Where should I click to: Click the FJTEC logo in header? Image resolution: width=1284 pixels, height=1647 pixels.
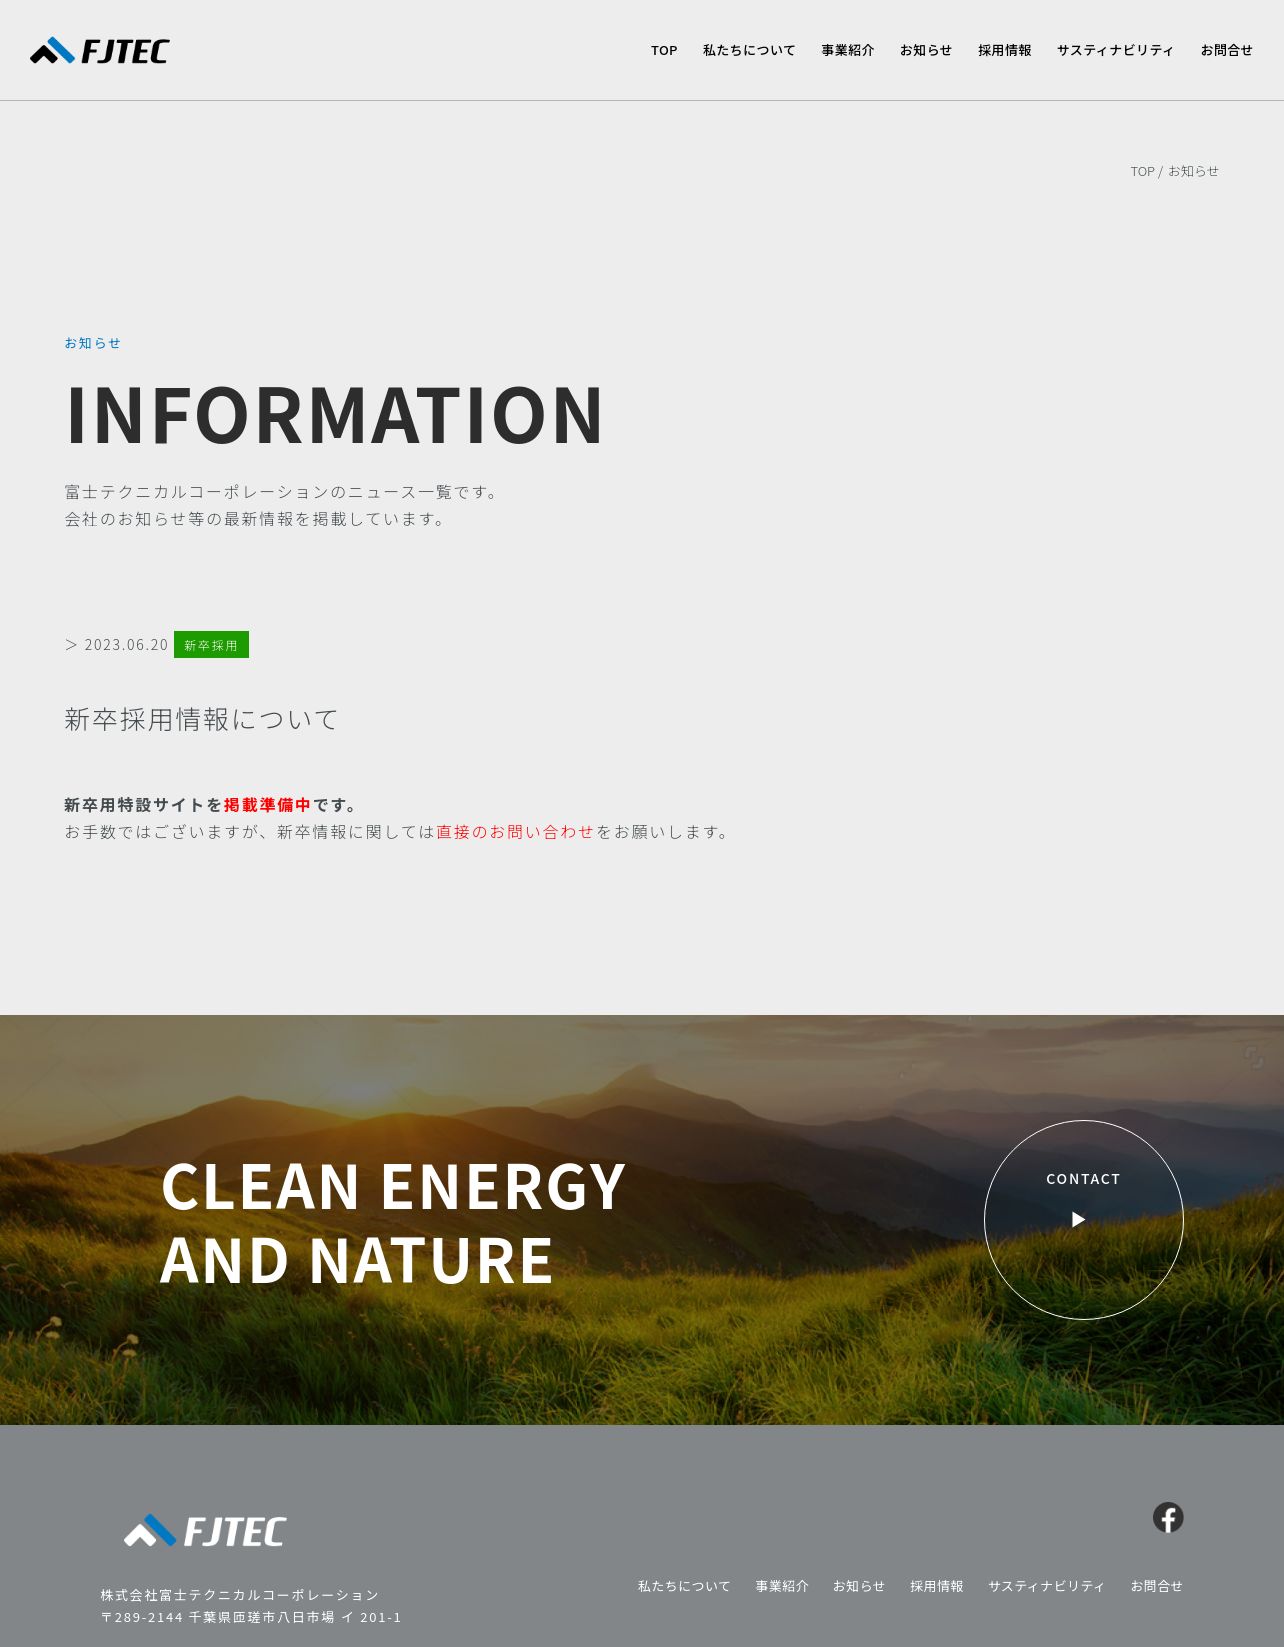[100, 50]
